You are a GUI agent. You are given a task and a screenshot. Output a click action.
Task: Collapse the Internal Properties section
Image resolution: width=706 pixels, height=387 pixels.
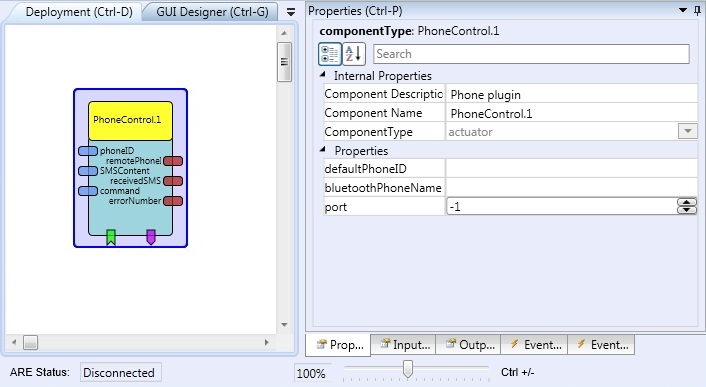click(x=322, y=75)
